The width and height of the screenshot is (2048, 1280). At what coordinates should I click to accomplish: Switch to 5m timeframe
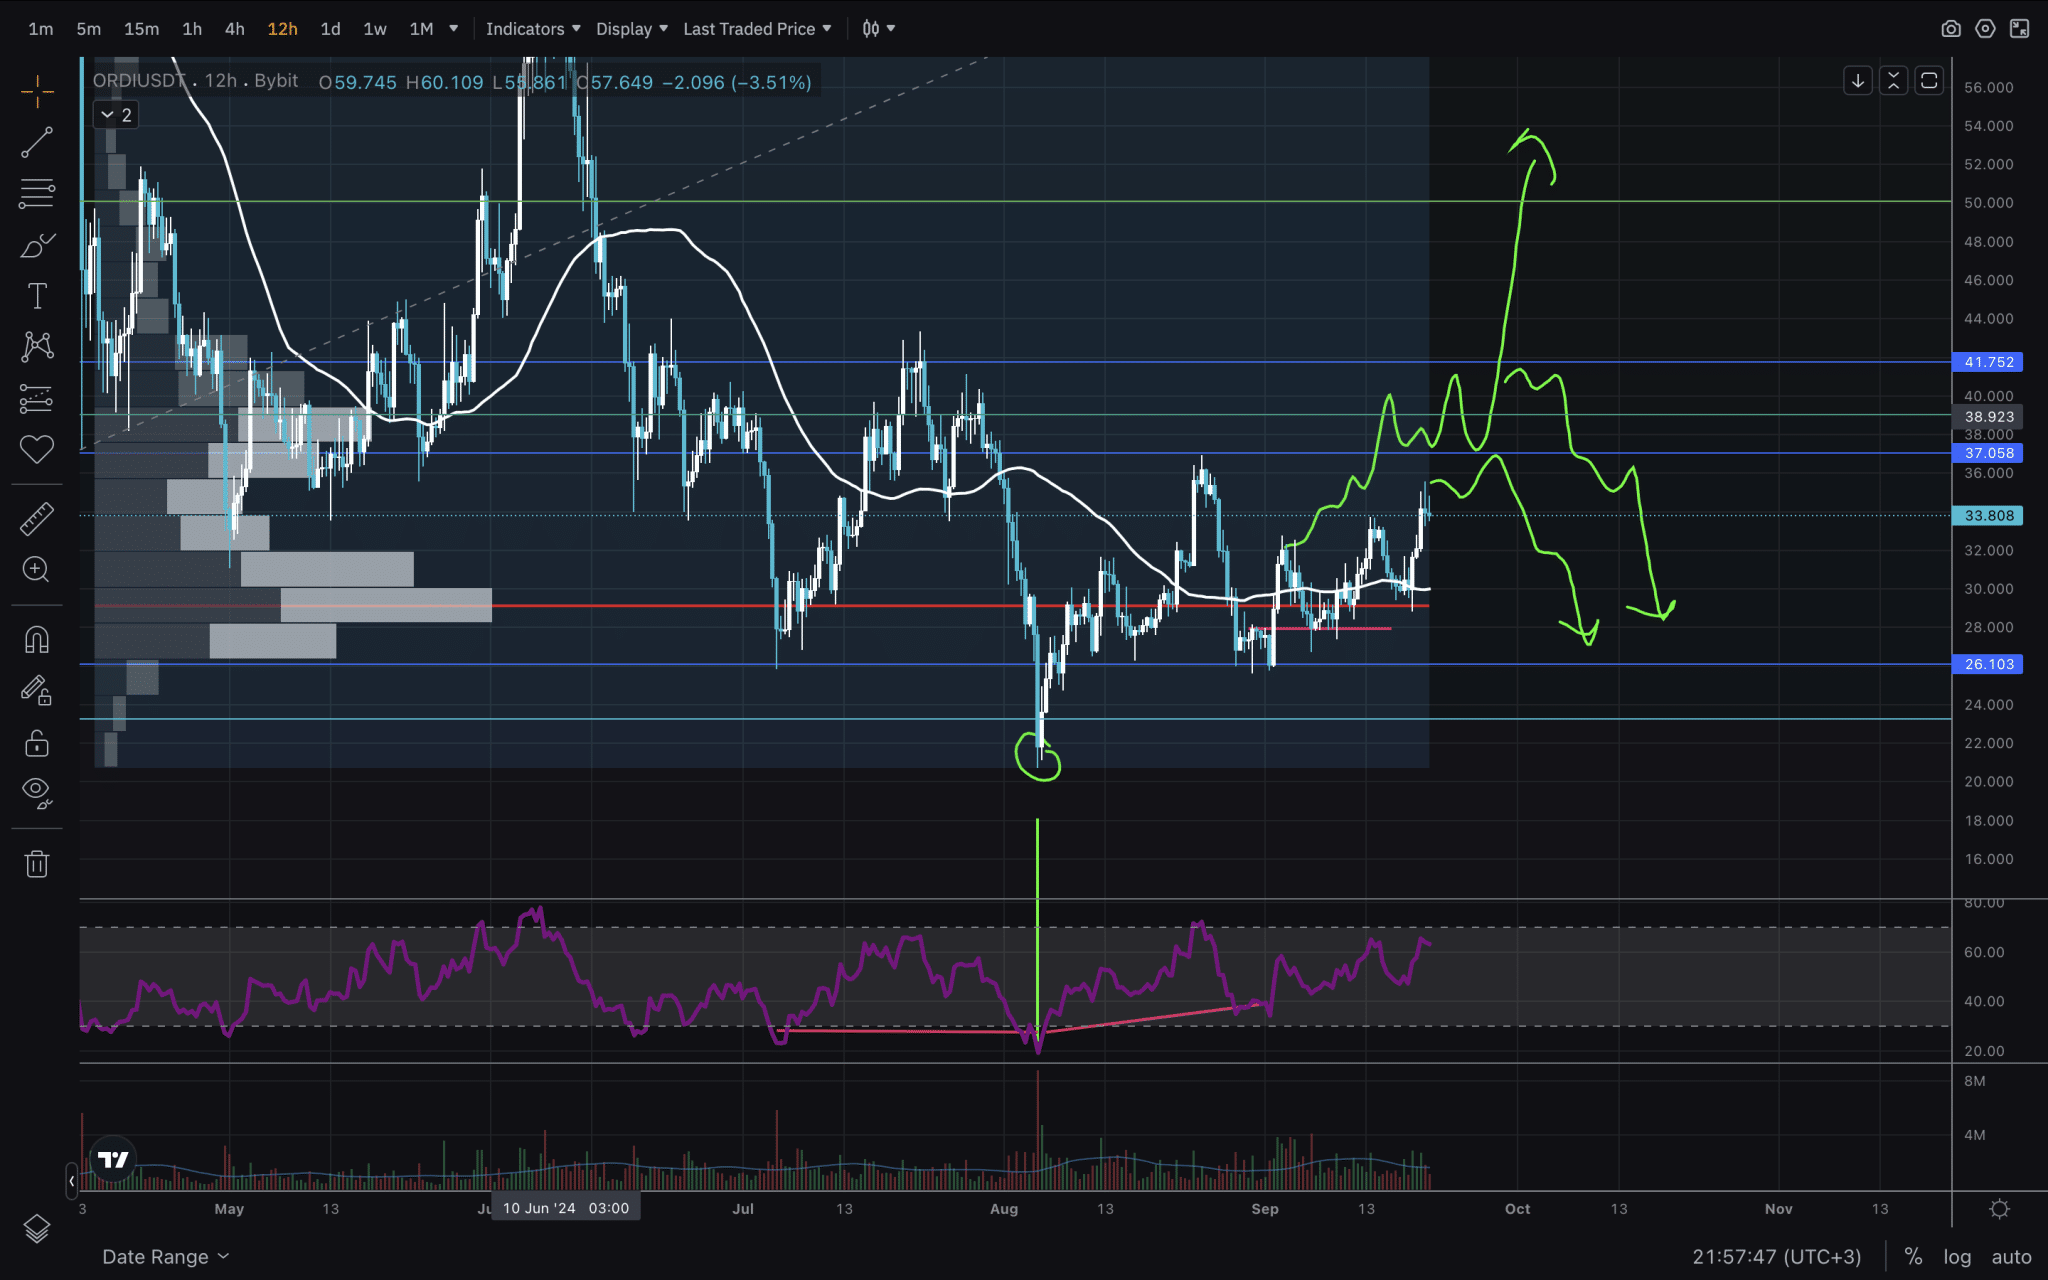[89, 29]
